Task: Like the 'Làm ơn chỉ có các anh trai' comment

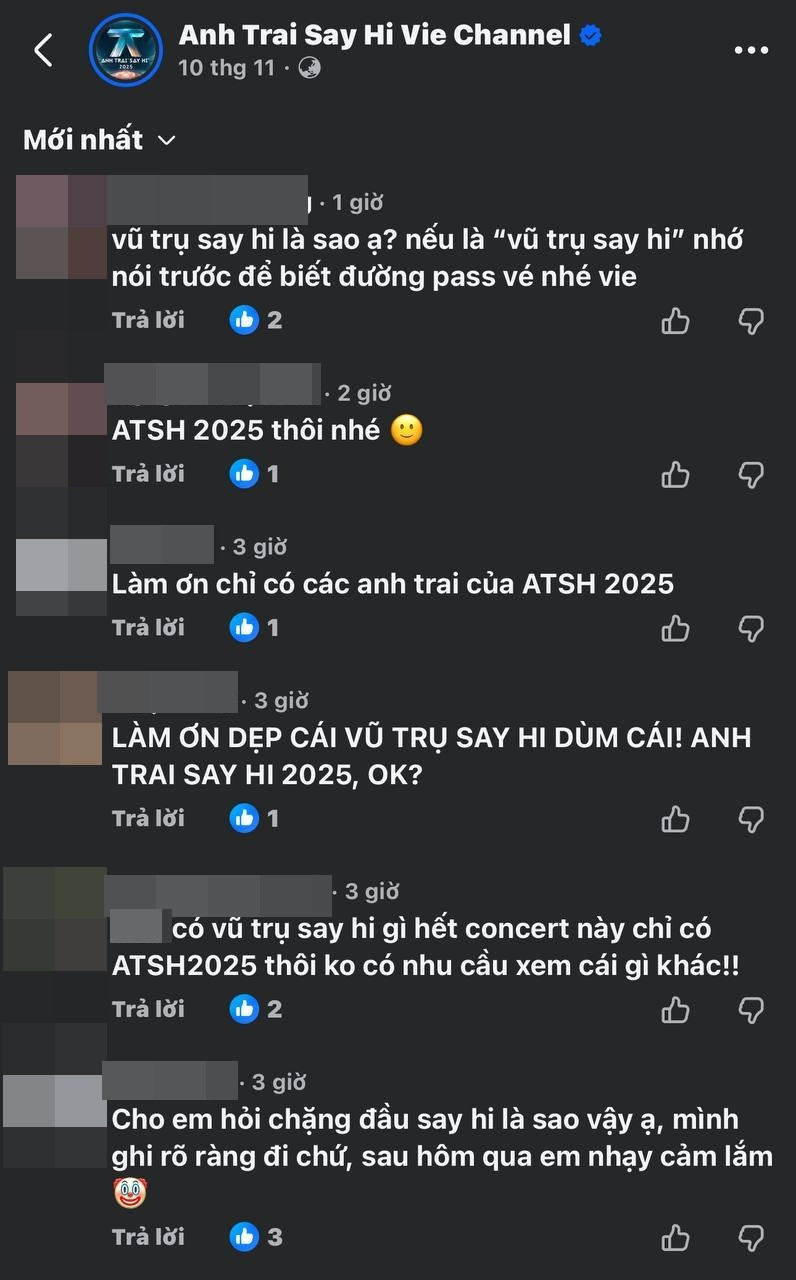Action: (x=676, y=628)
